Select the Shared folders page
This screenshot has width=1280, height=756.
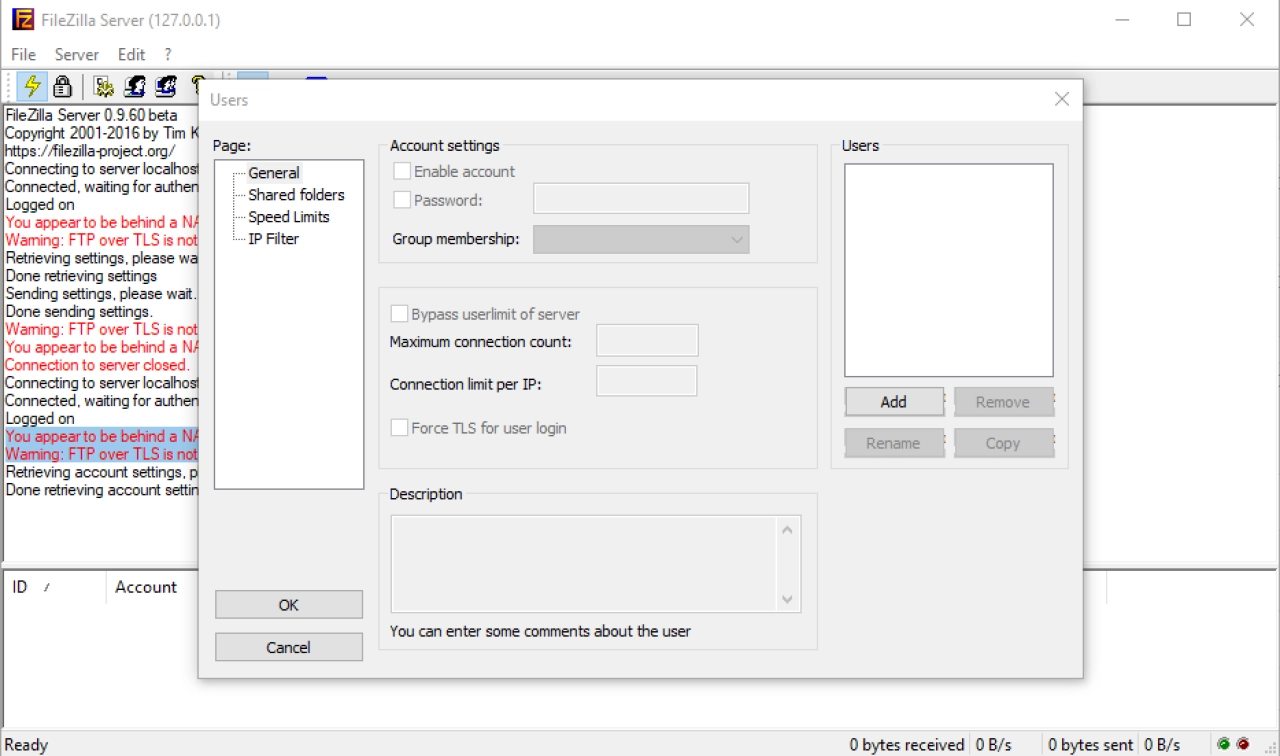[x=296, y=195]
